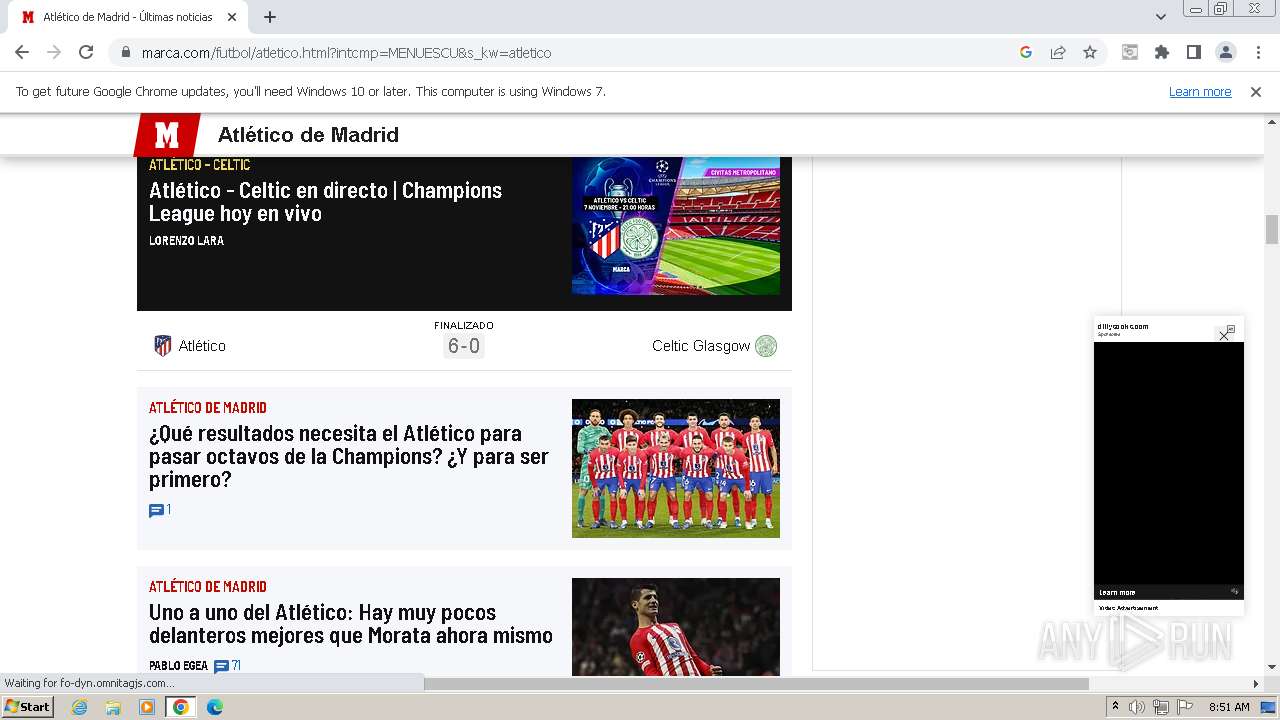Open File Explorer from taskbar
The image size is (1280, 720).
coord(113,707)
